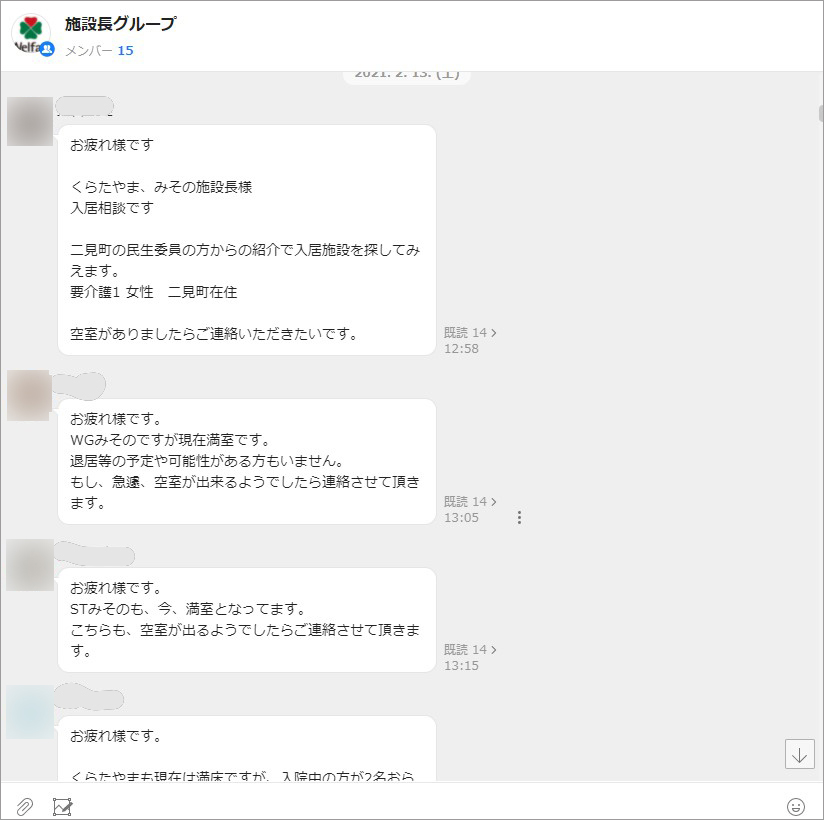824x820 pixels.
Task: Click the blurred sender name above 12:58 message
Action: point(85,106)
